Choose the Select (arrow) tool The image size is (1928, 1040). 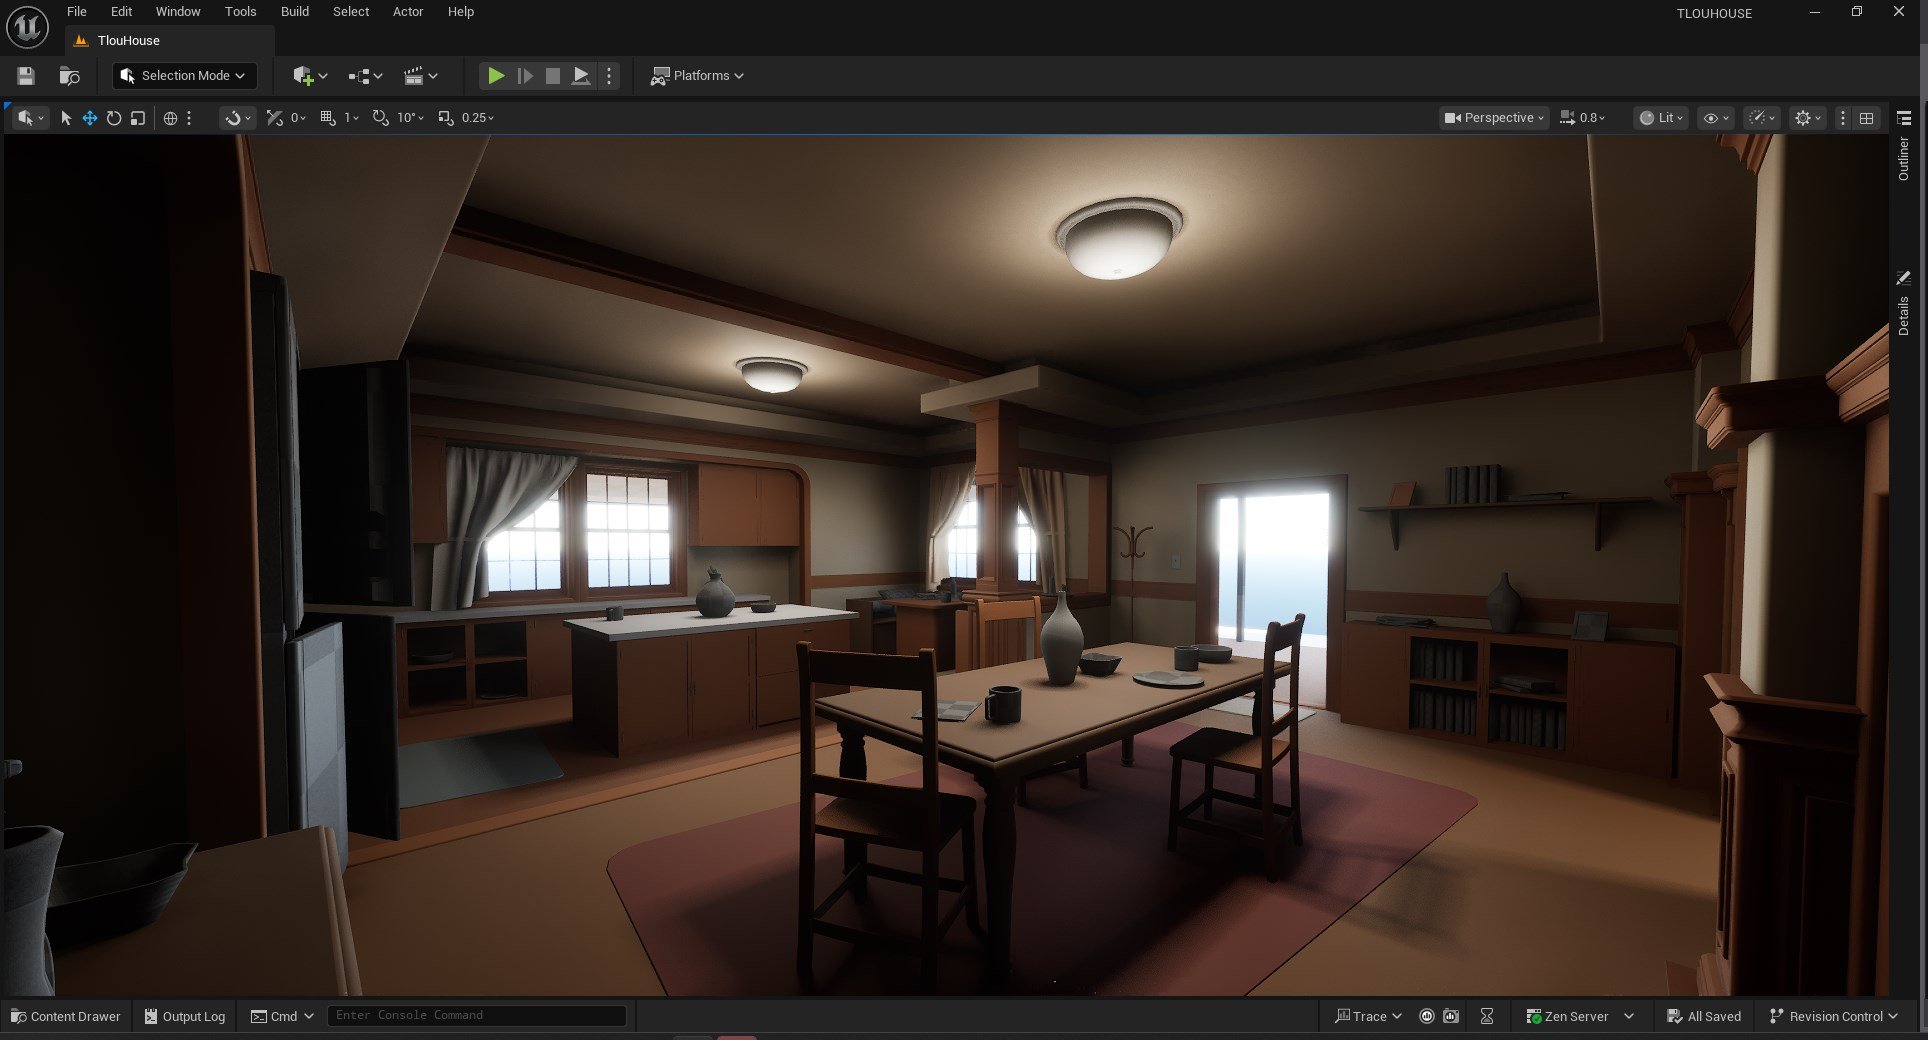66,118
